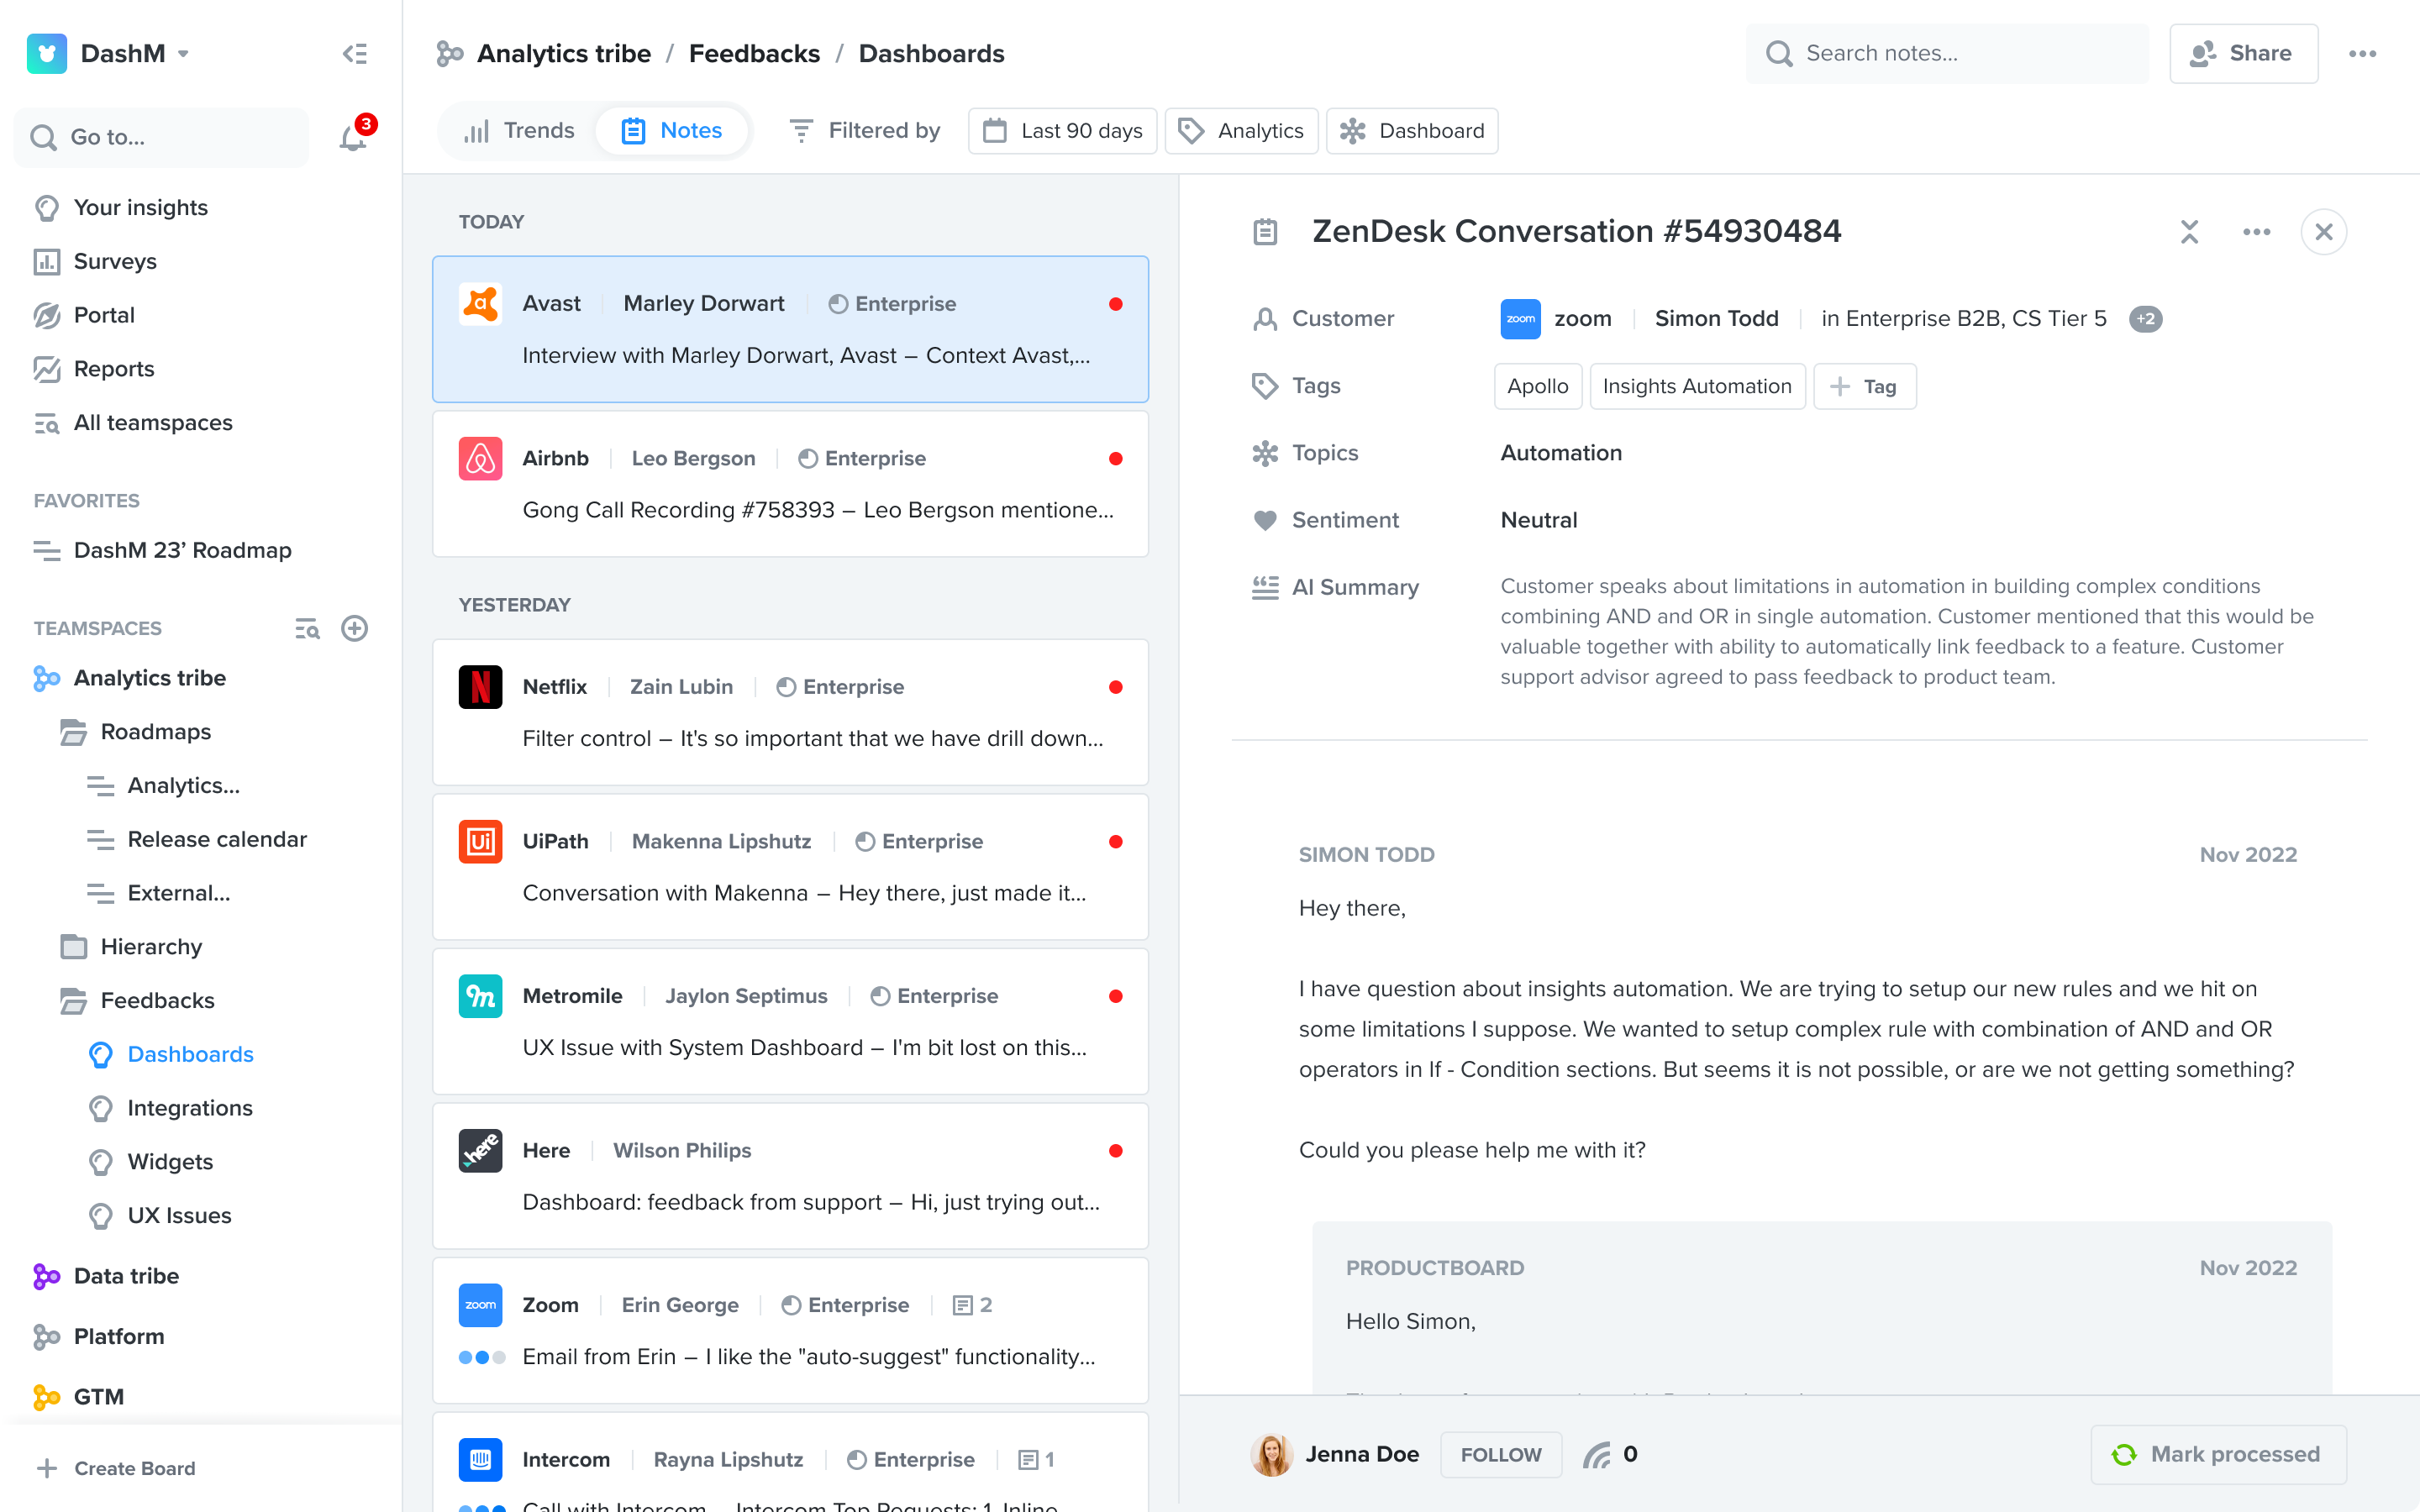This screenshot has height=1512, width=2420.
Task: Open the DashM workspace dropdown arrow
Action: click(183, 54)
